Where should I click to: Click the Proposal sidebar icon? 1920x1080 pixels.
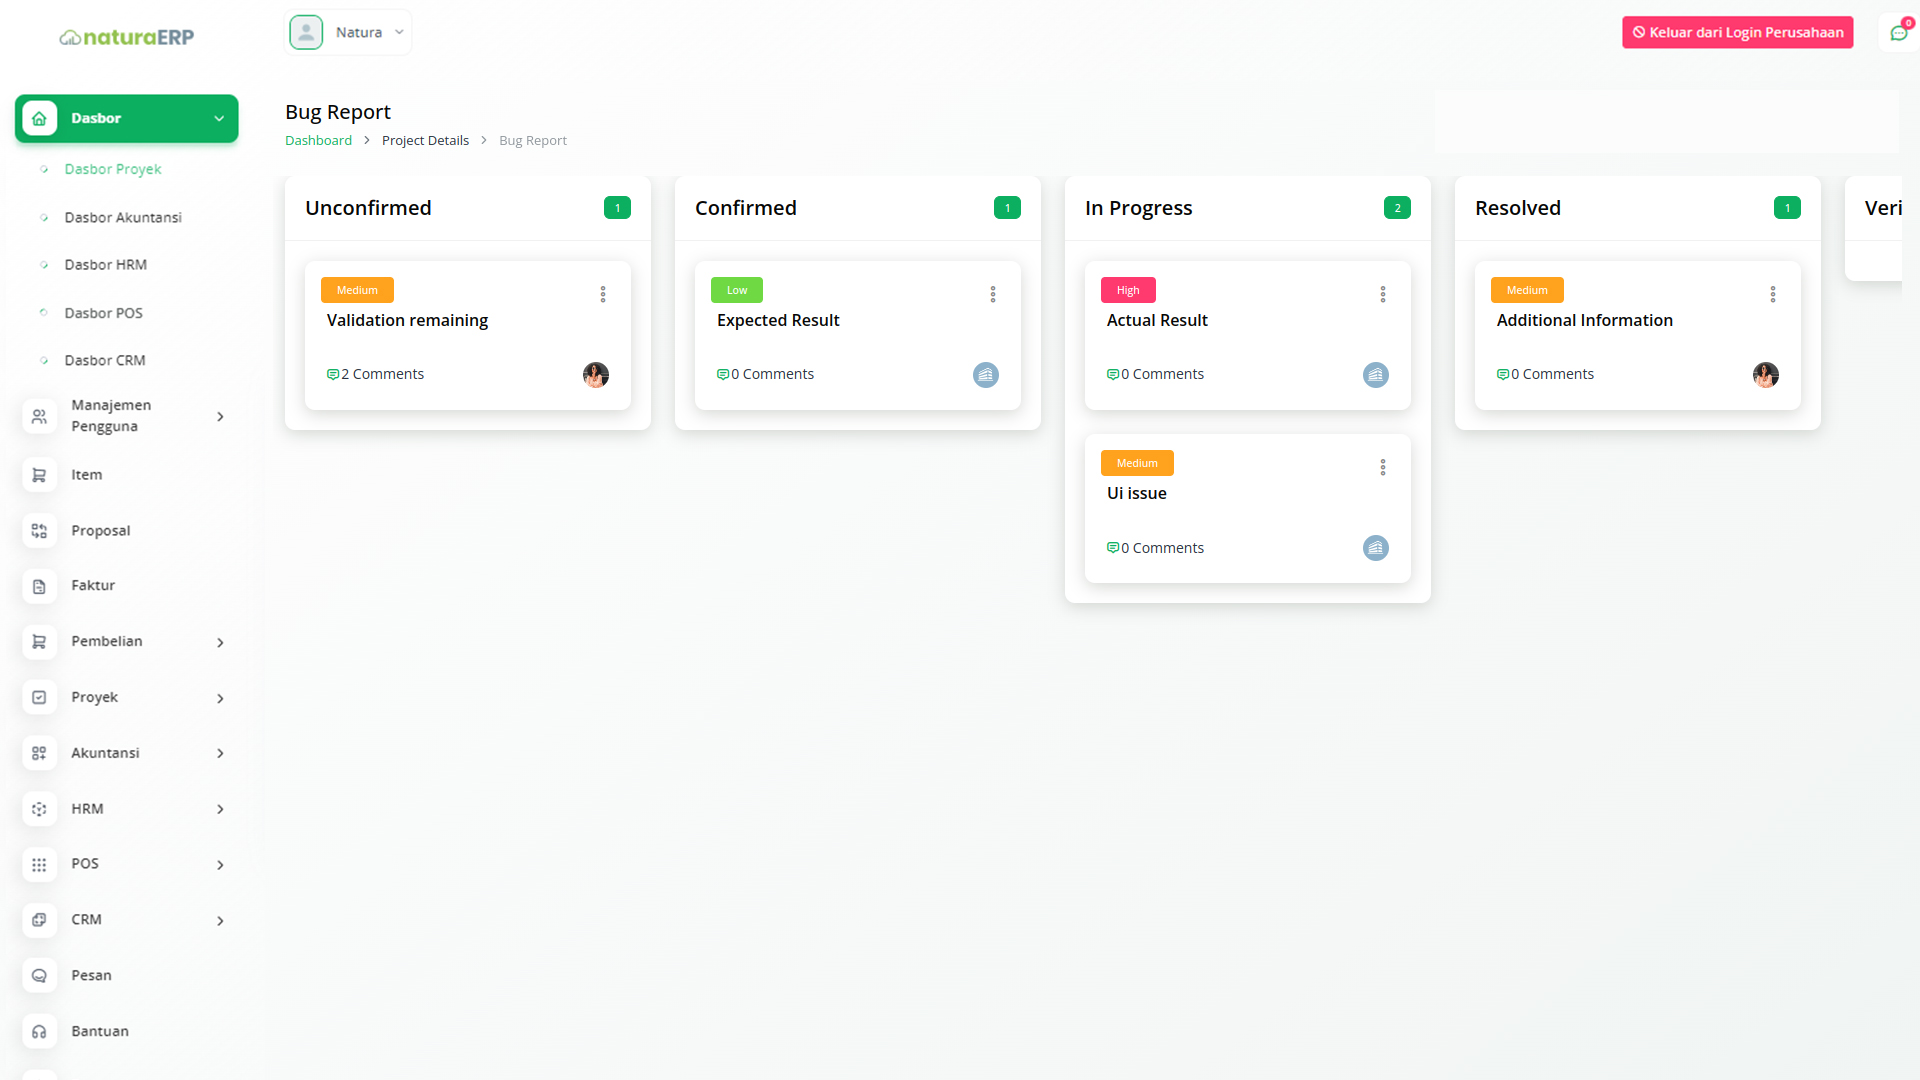pos(39,531)
